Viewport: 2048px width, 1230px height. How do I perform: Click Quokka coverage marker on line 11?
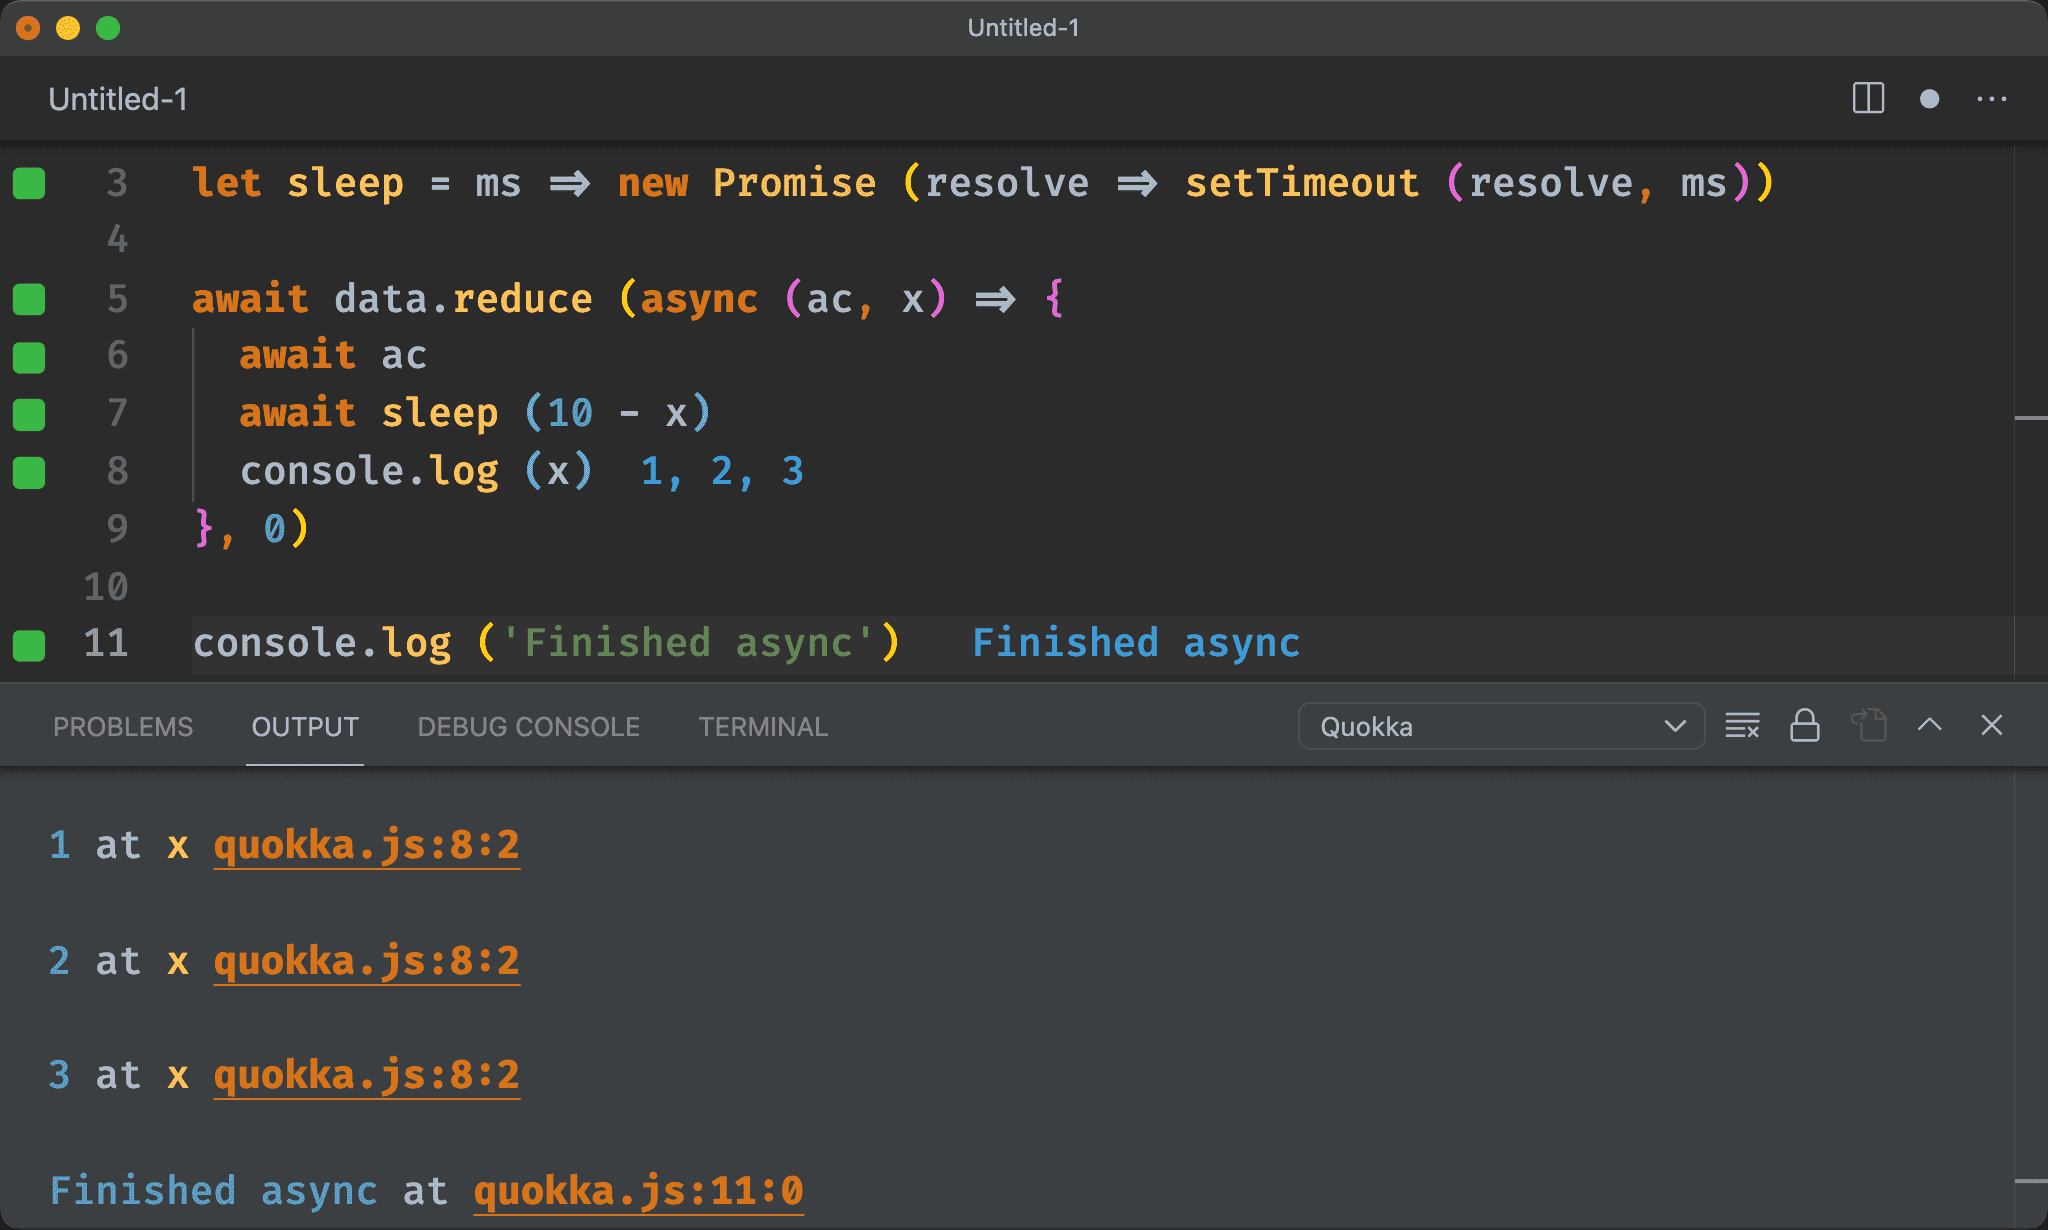[x=29, y=645]
